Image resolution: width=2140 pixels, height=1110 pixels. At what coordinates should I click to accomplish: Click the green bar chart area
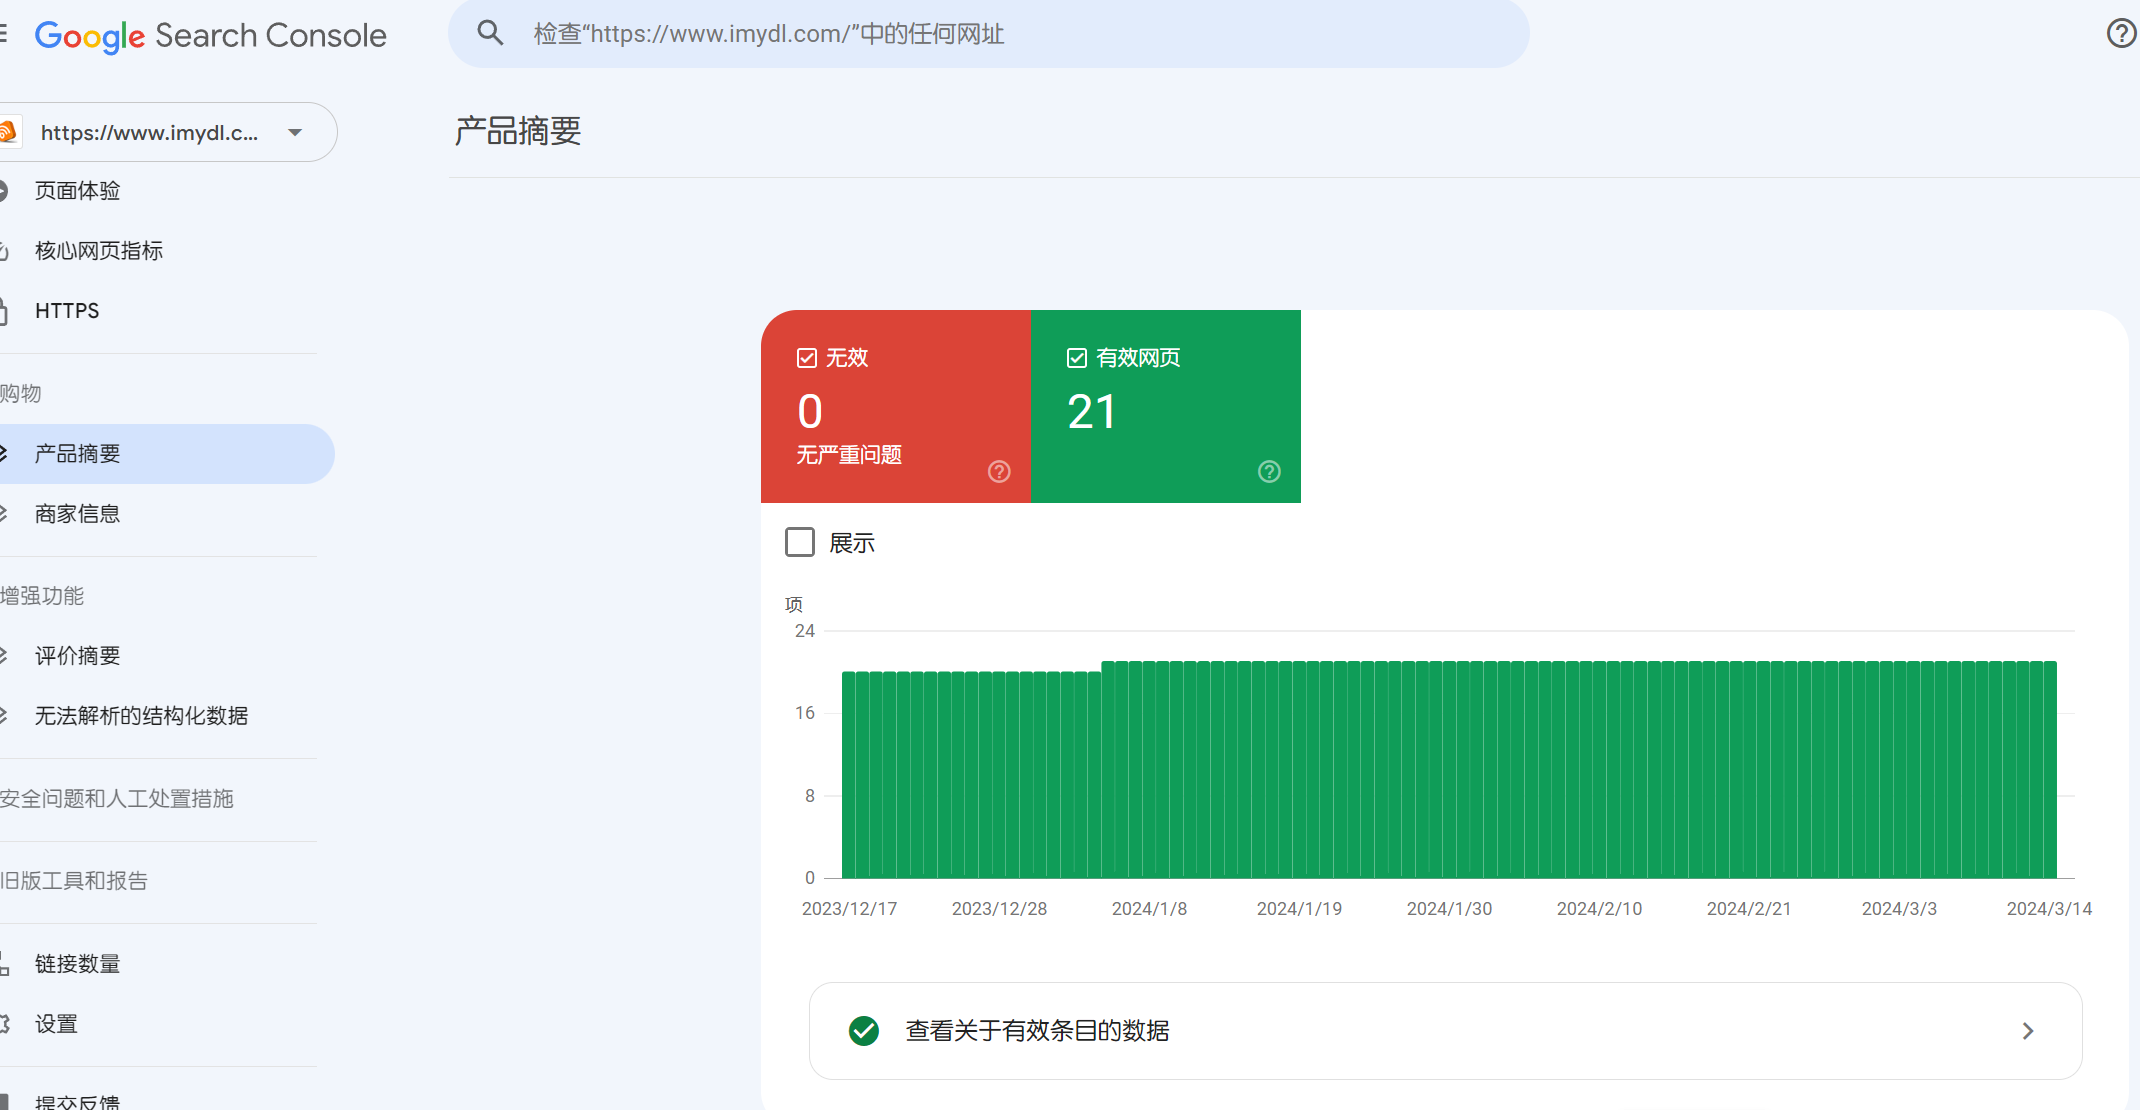point(1448,770)
